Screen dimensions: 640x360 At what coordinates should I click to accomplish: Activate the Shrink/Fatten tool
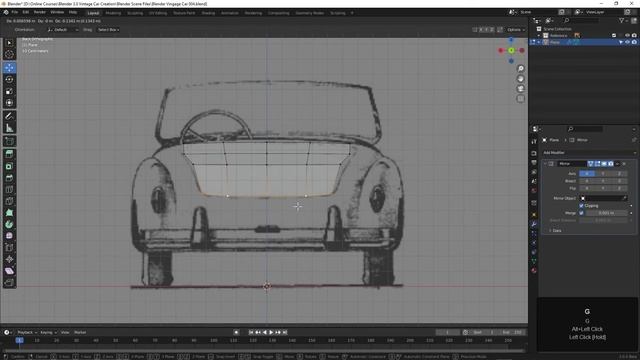pyautogui.click(x=9, y=259)
